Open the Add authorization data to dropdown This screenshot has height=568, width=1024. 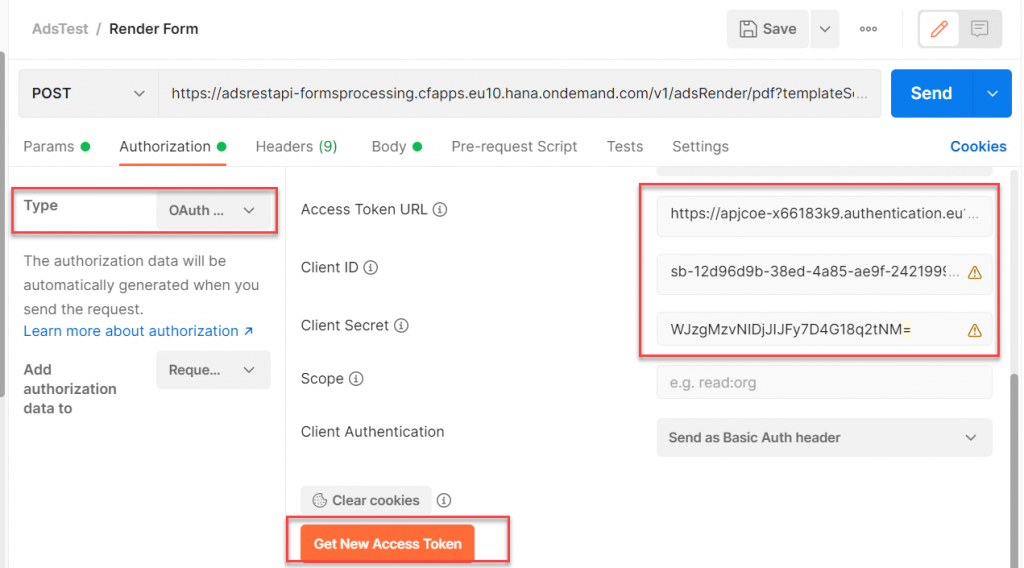213,370
